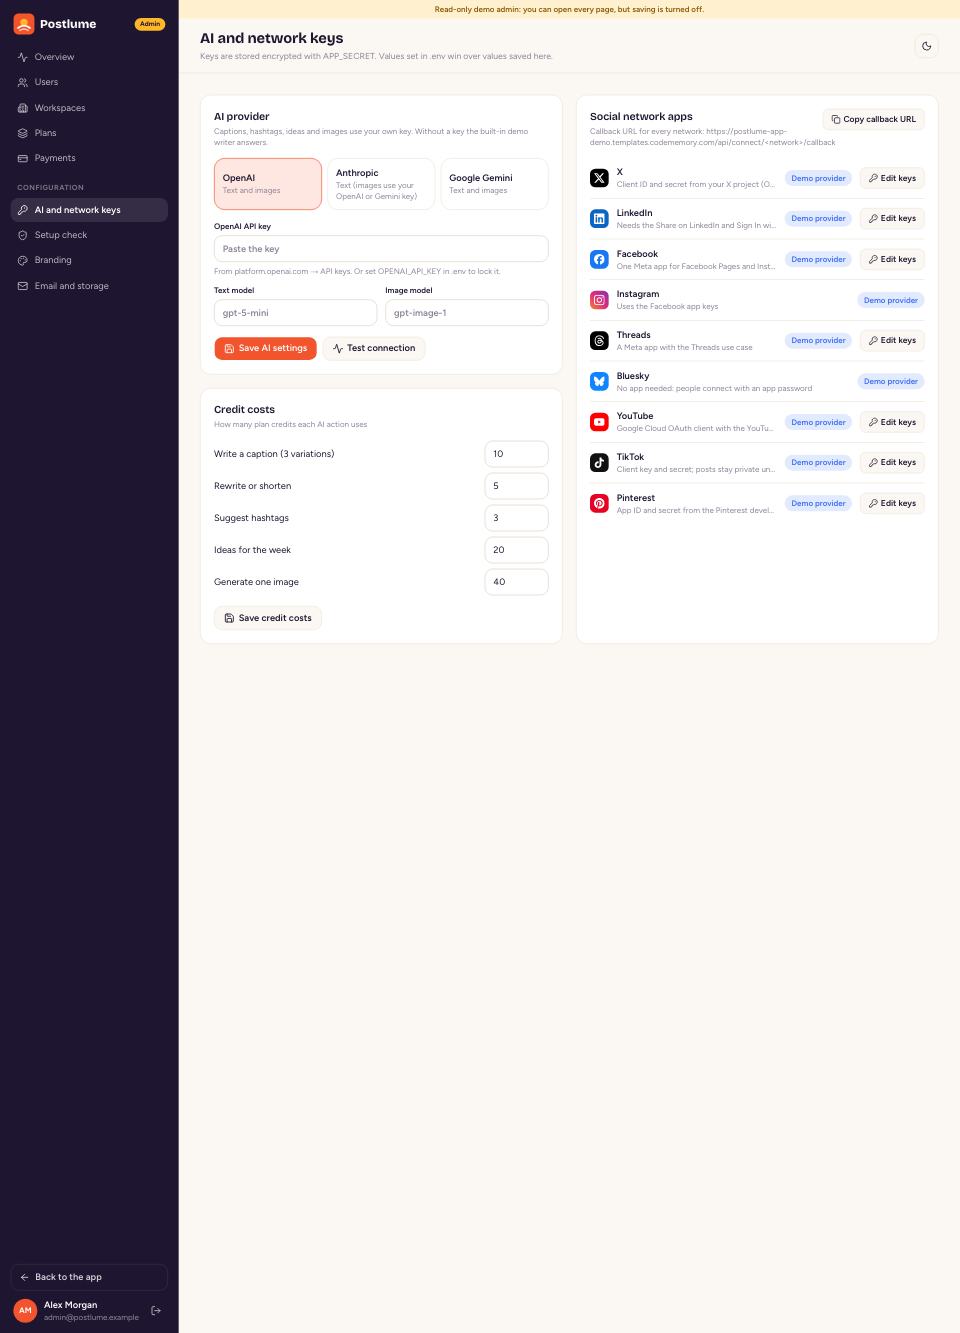Click Test connection button

[374, 348]
